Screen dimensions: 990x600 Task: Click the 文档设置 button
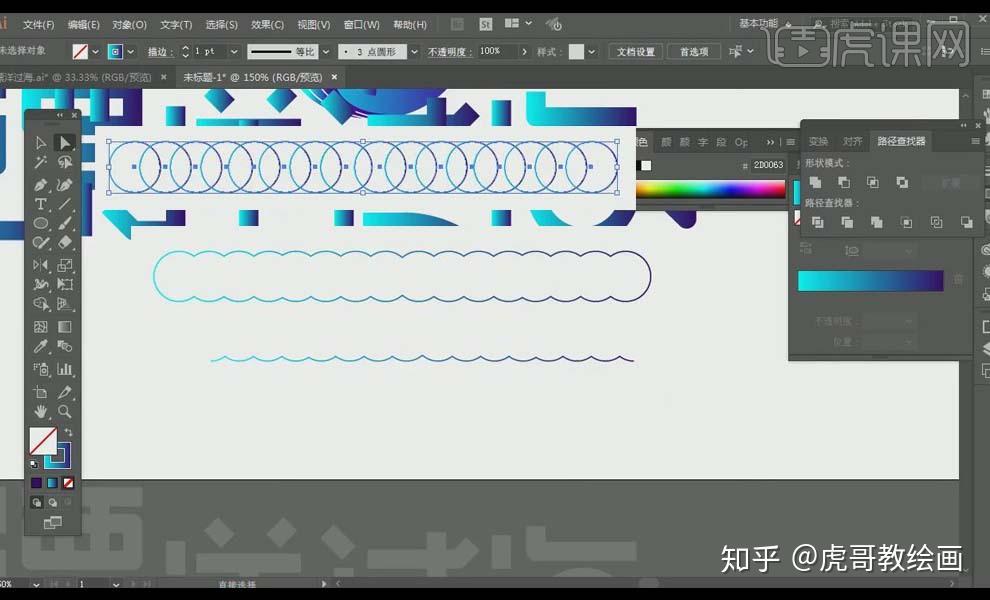click(636, 52)
